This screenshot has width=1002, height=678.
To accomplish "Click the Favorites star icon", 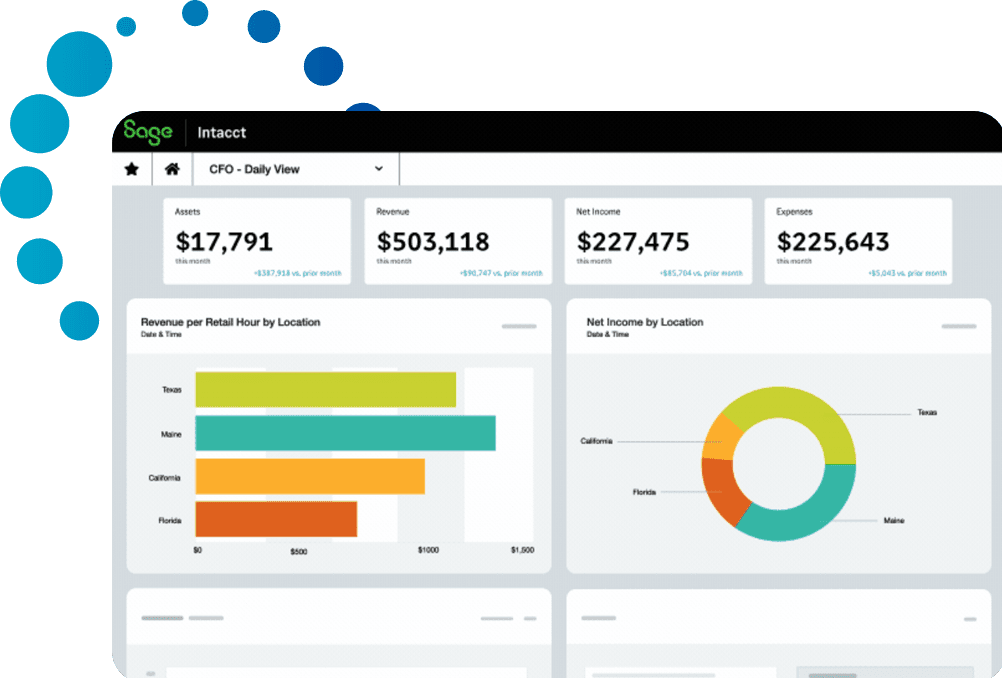I will pos(131,169).
